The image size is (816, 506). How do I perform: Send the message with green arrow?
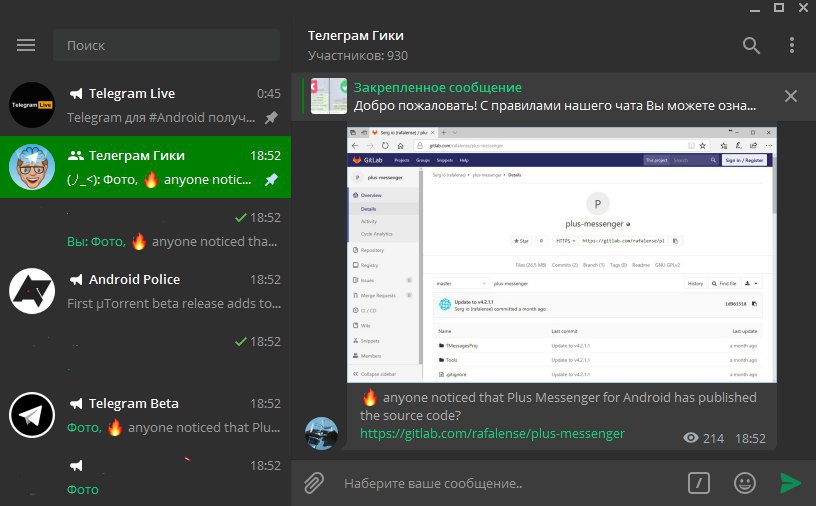[790, 483]
